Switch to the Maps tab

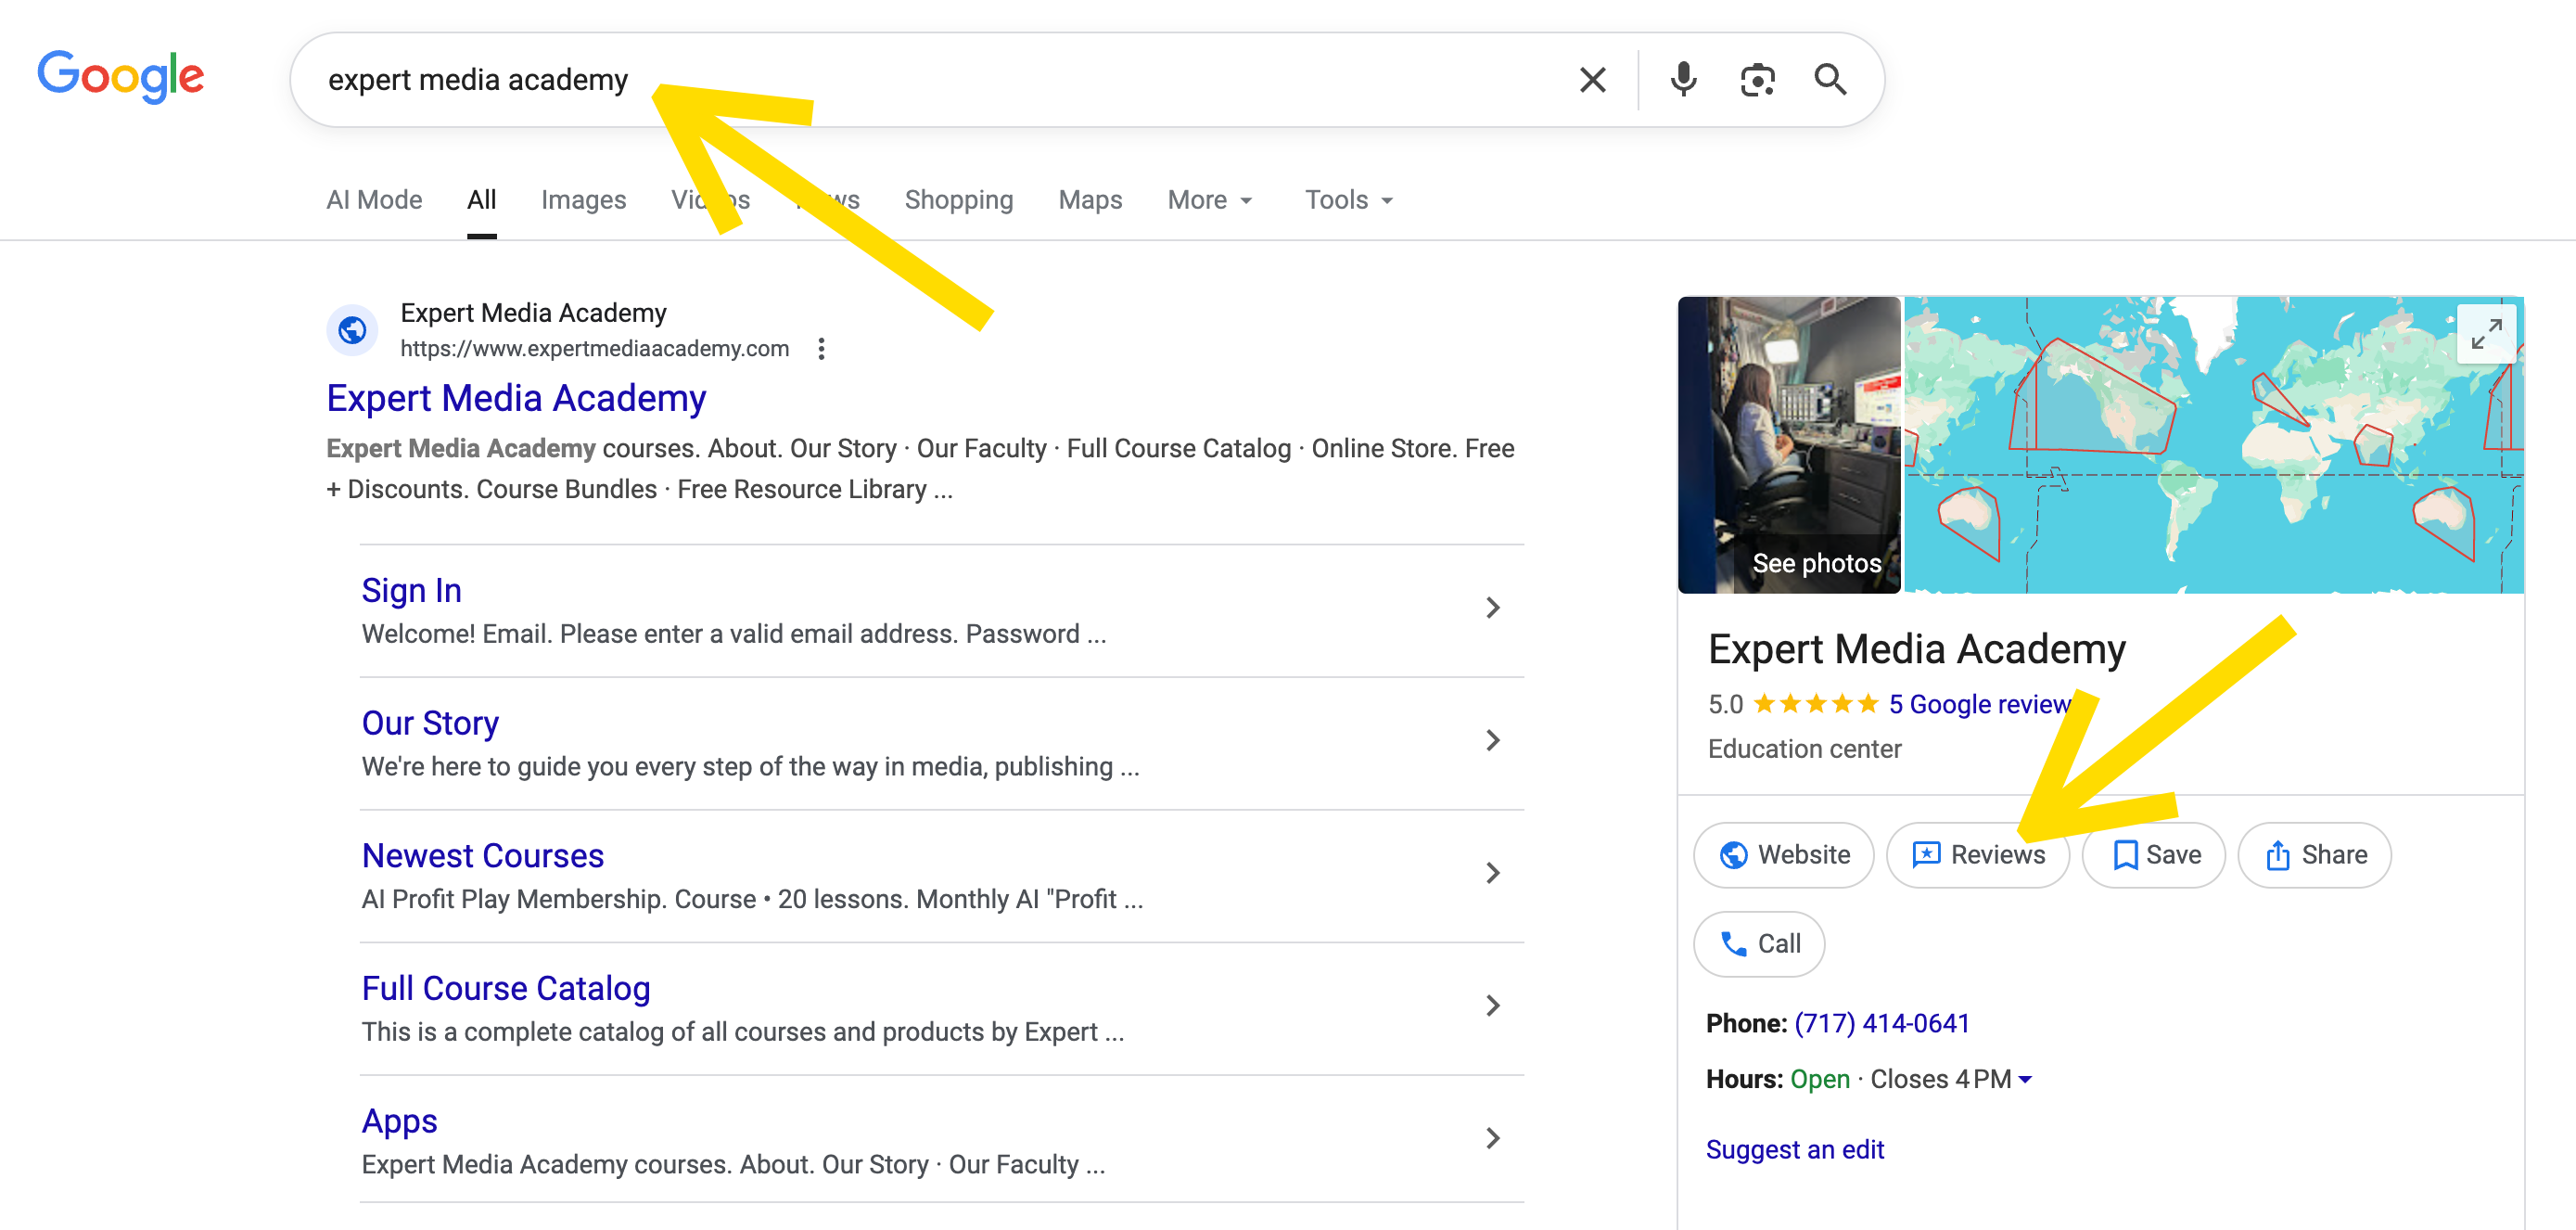pos(1090,200)
